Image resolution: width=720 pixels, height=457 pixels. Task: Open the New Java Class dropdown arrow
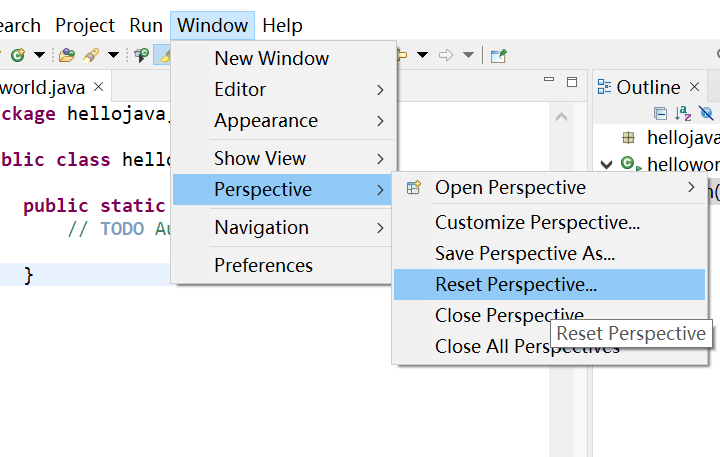39,54
